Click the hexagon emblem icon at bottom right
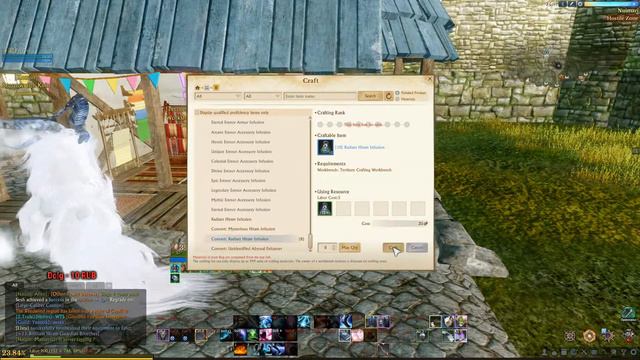640x360 pixels. (x=589, y=336)
